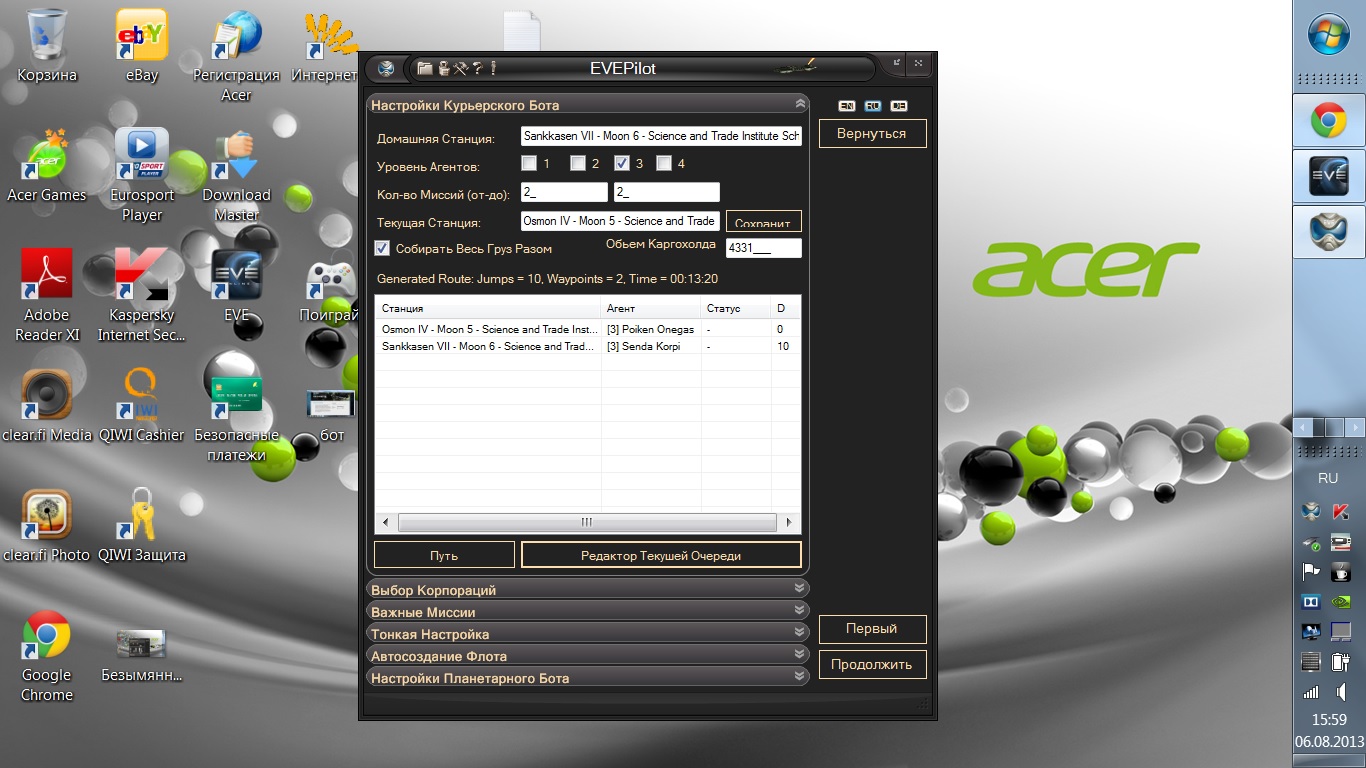Screen dimensions: 1366x768
Task: Click the Вернуться button
Action: [x=872, y=133]
